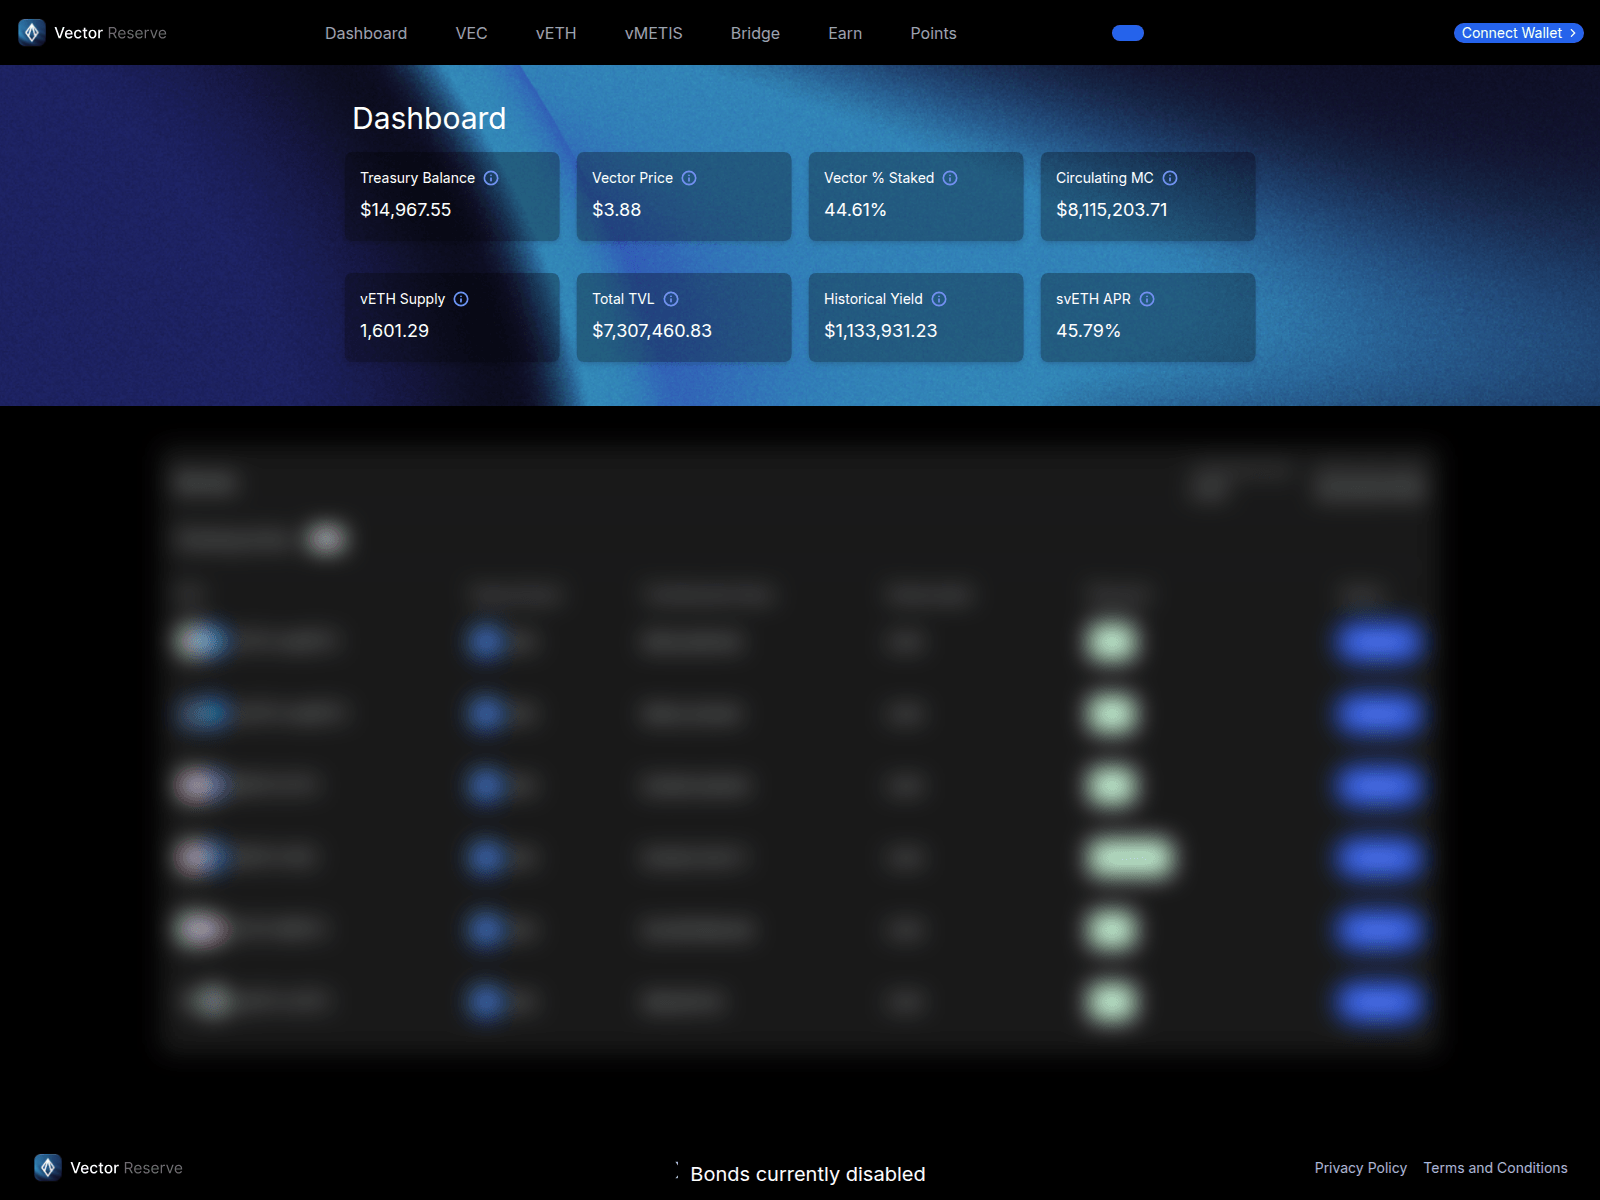Open info icon beside Total TVL
This screenshot has width=1600, height=1200.
pos(671,299)
